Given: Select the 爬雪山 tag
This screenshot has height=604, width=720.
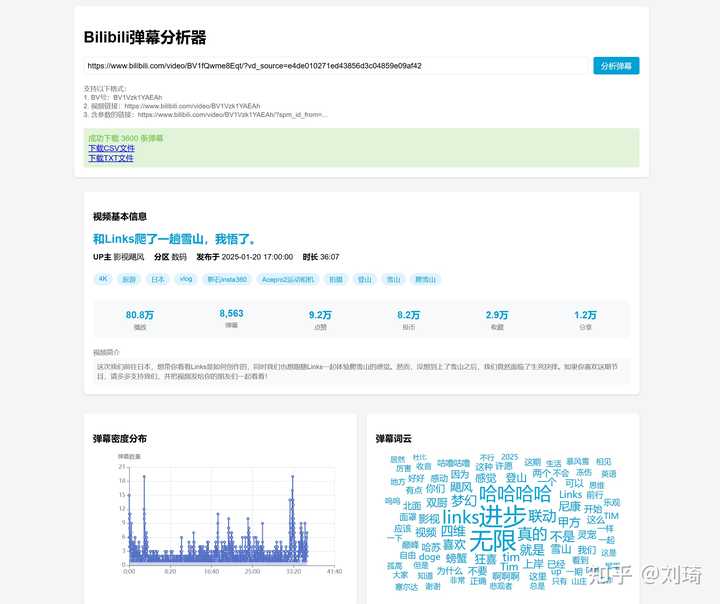Looking at the screenshot, I should click(426, 279).
